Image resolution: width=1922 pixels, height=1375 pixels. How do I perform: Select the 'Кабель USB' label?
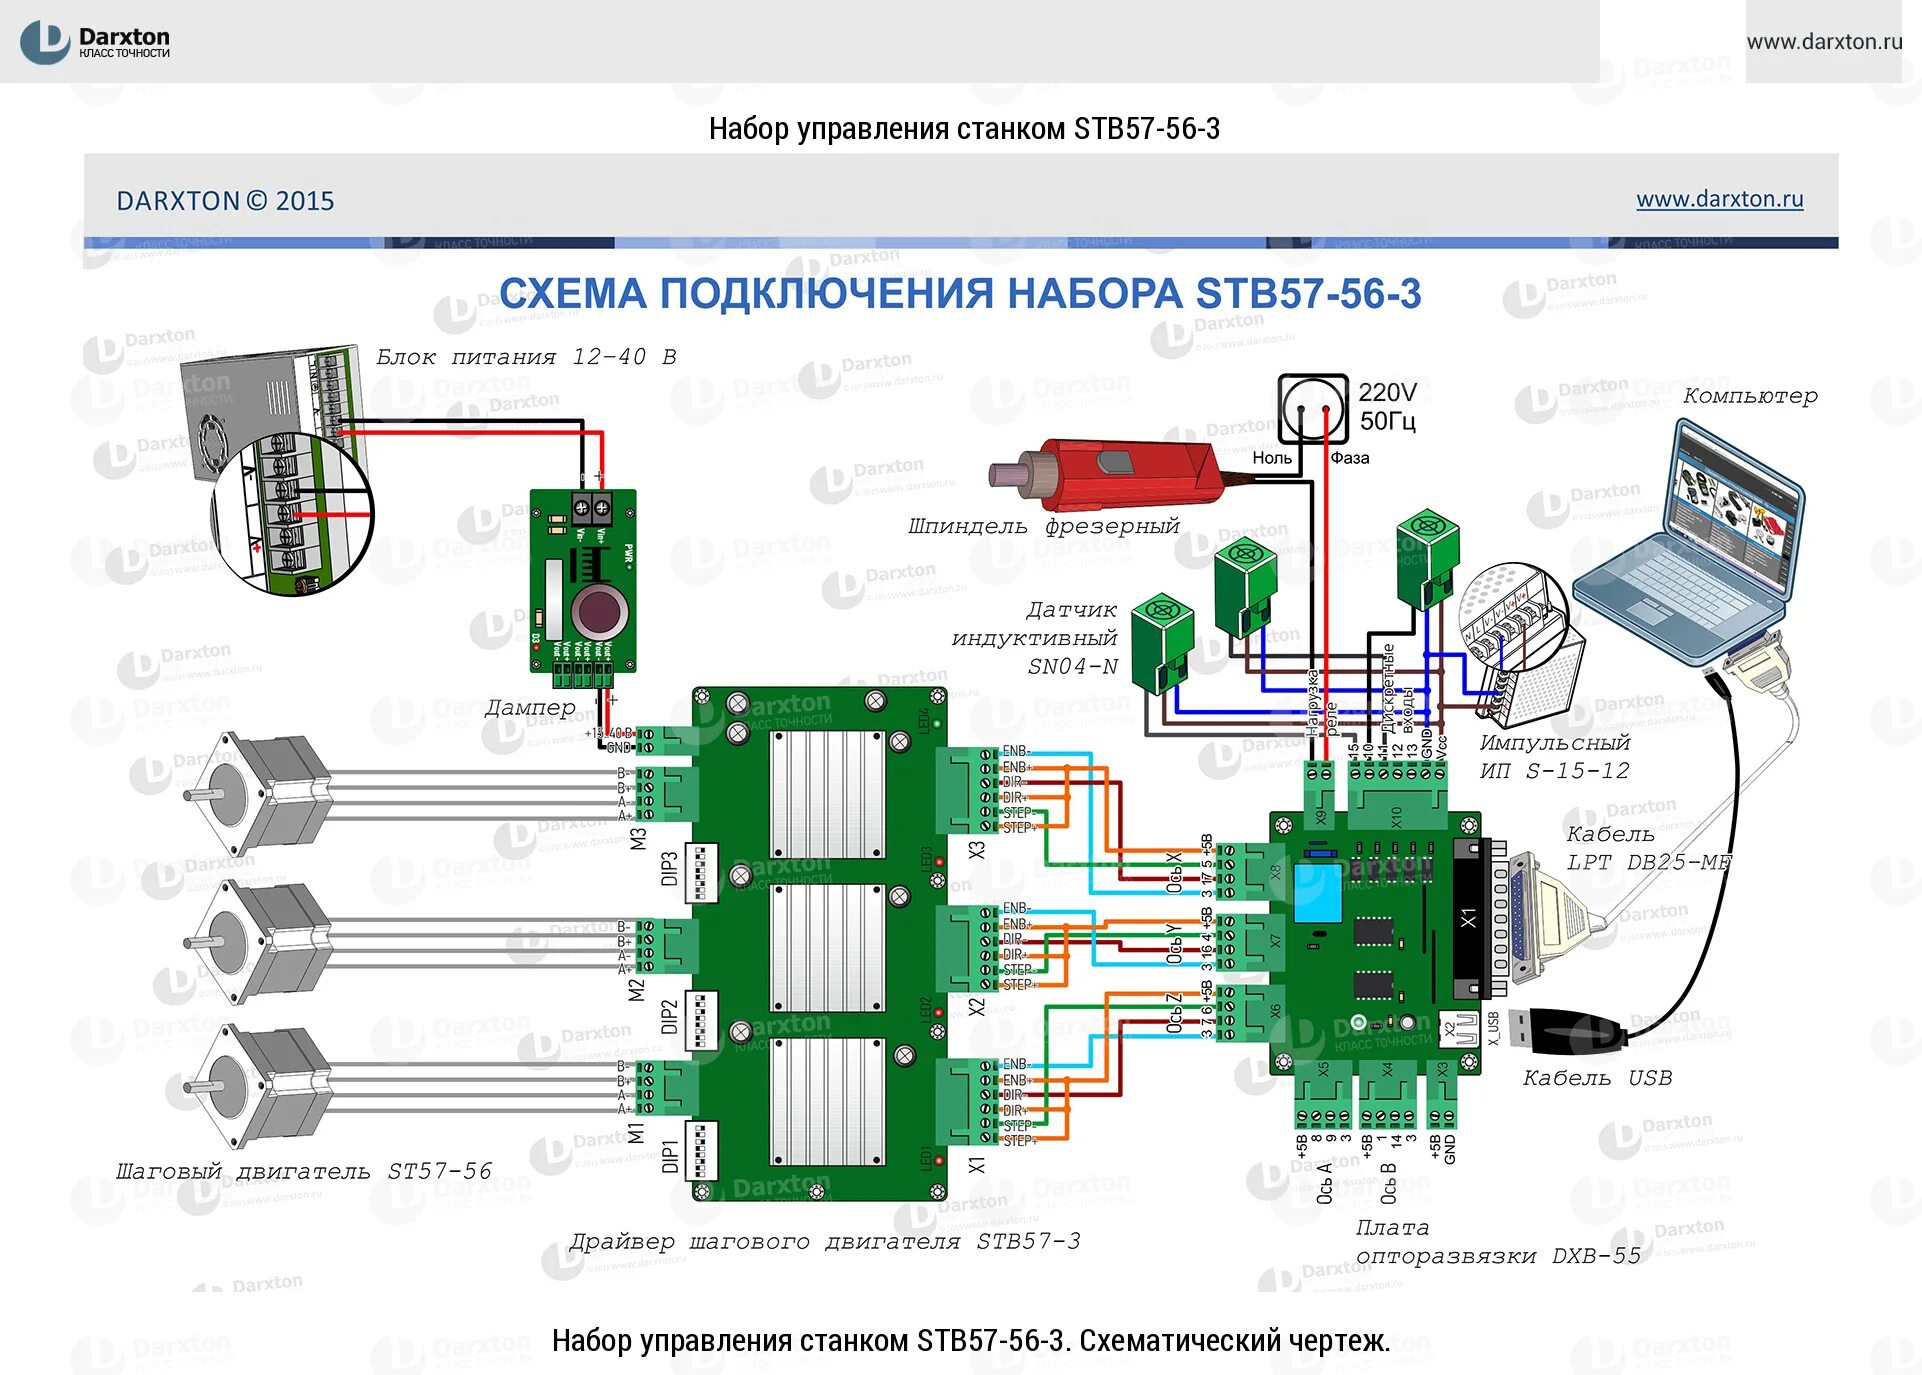point(1597,1078)
